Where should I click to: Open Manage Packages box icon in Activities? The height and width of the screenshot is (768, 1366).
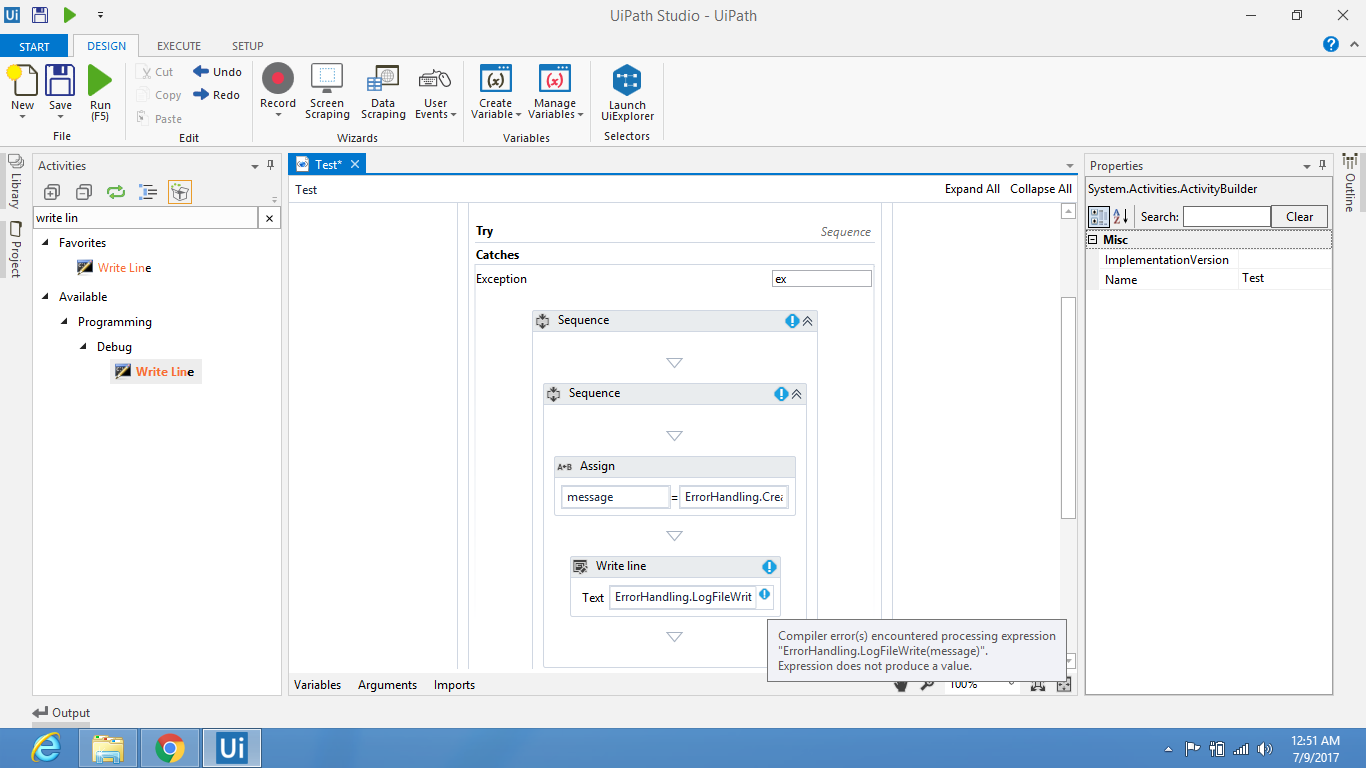tap(180, 192)
